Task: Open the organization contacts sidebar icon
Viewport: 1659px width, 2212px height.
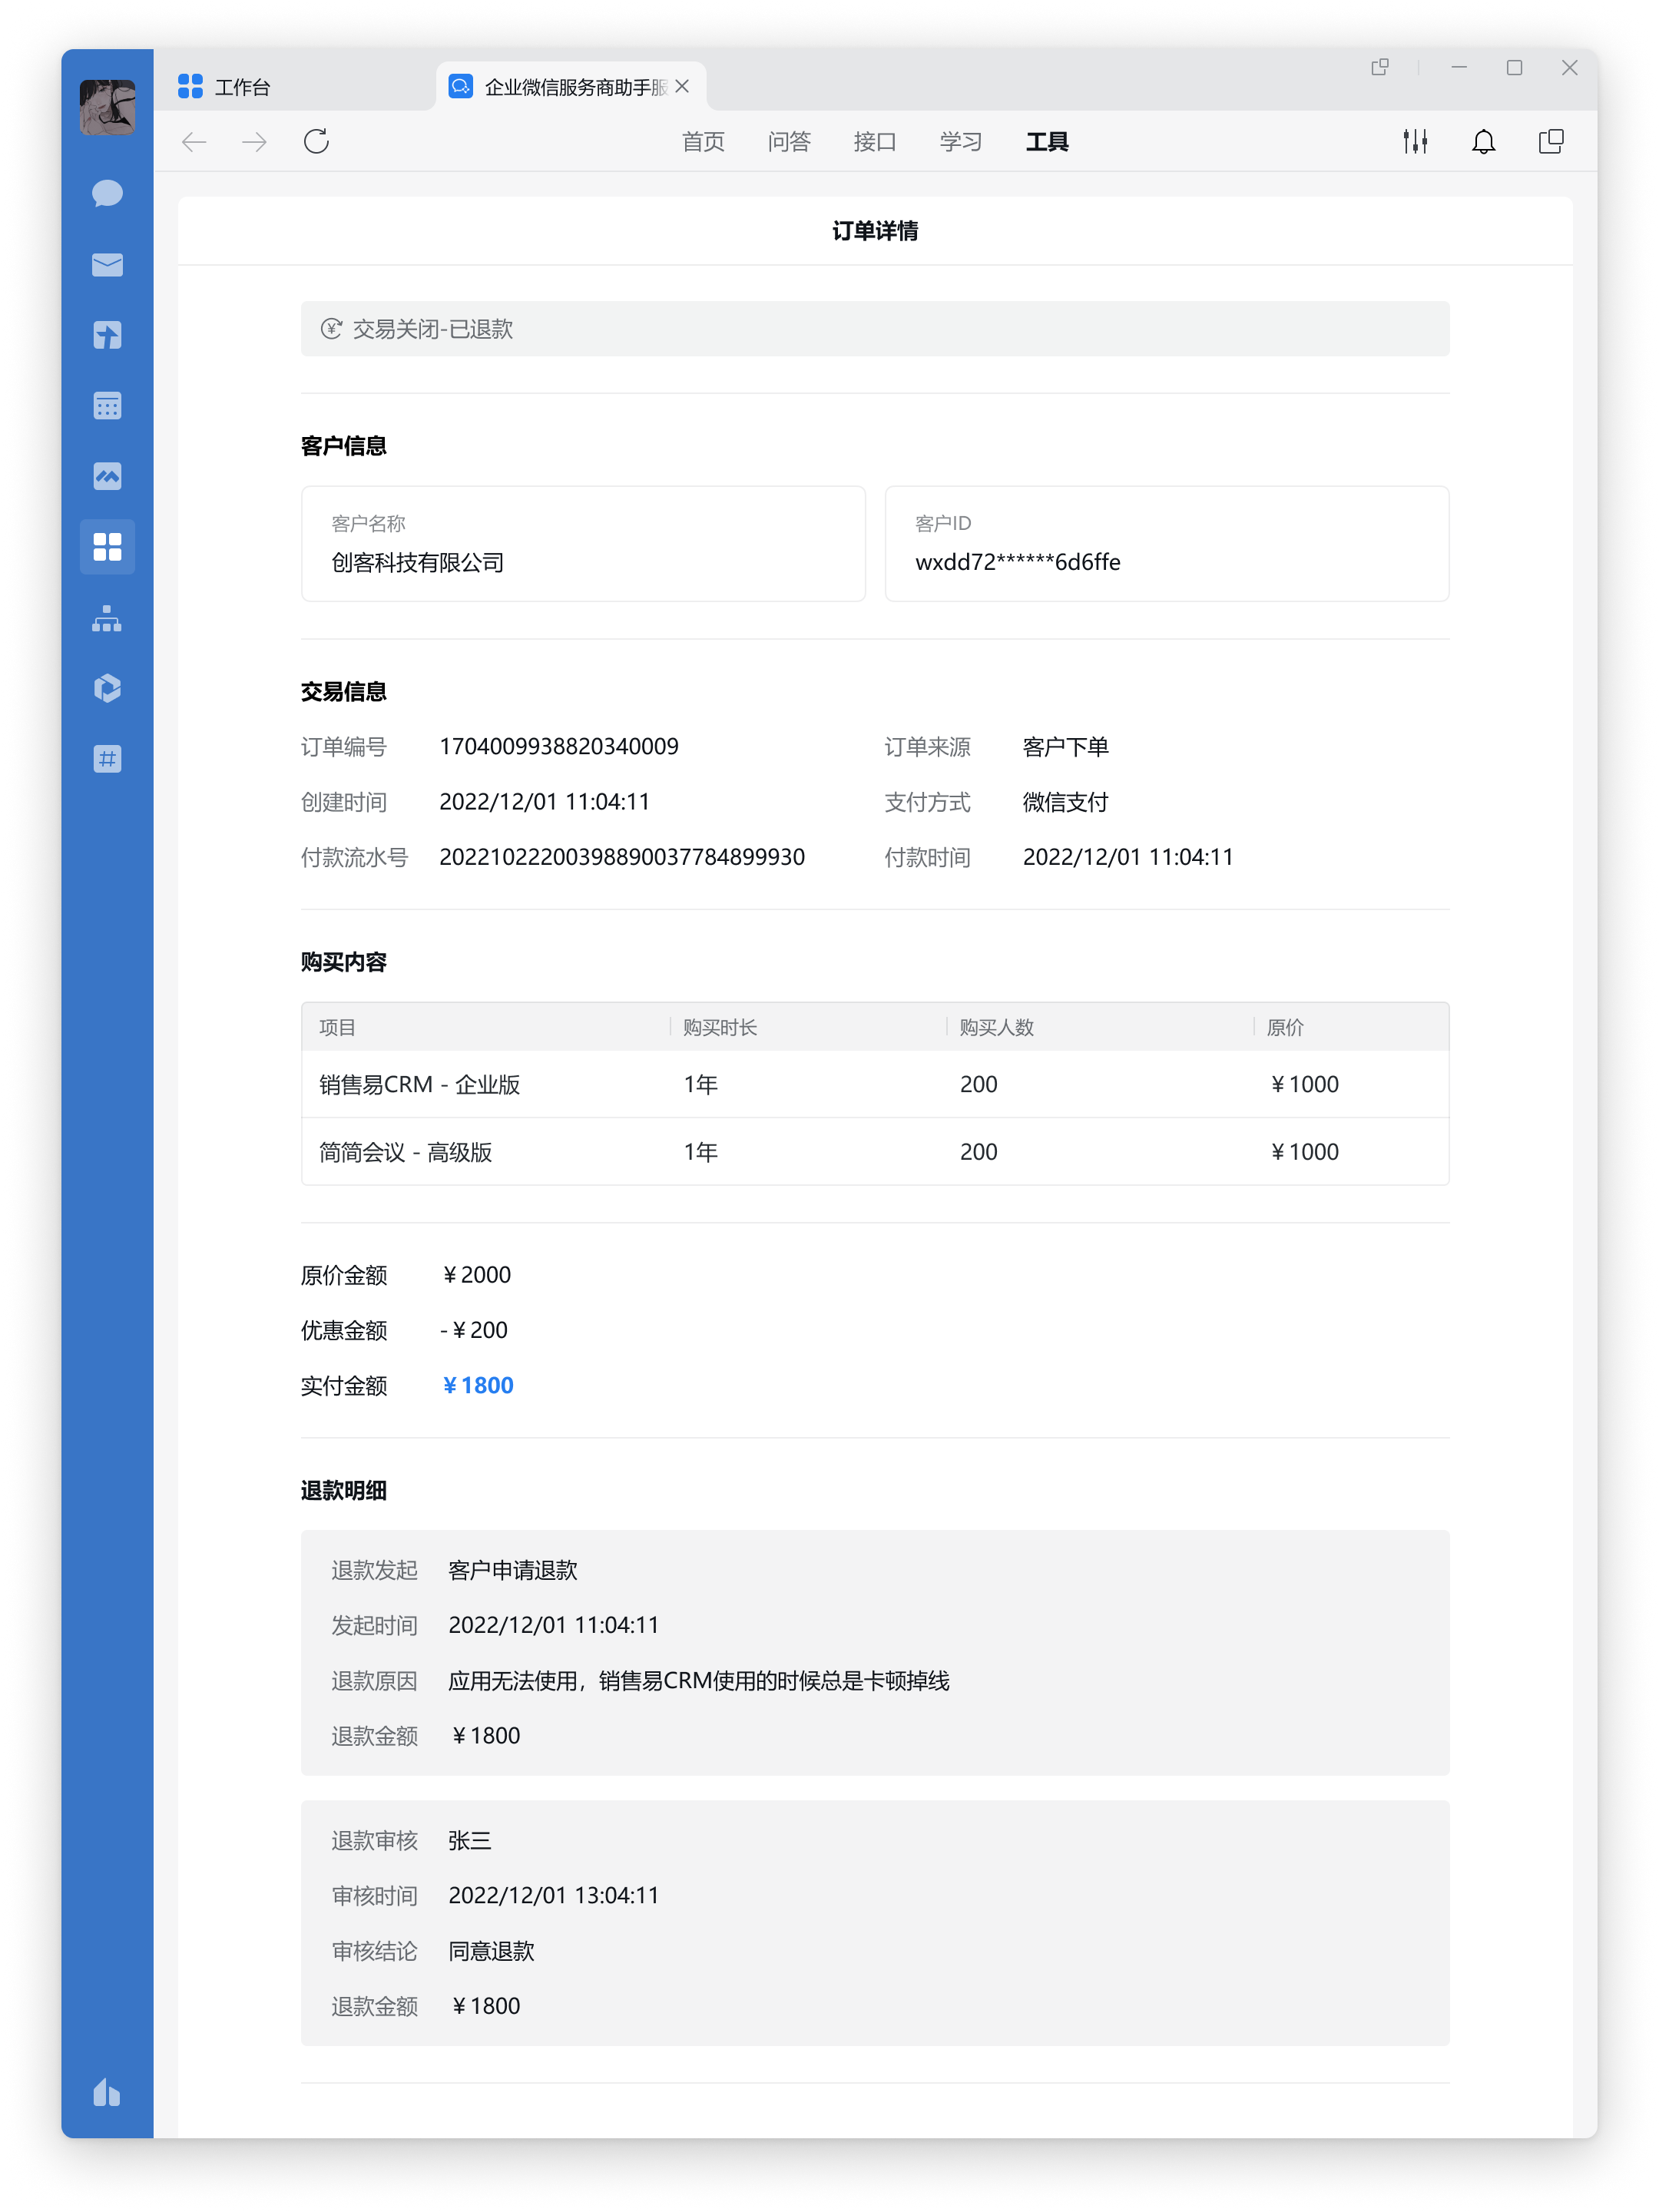Action: coord(107,619)
